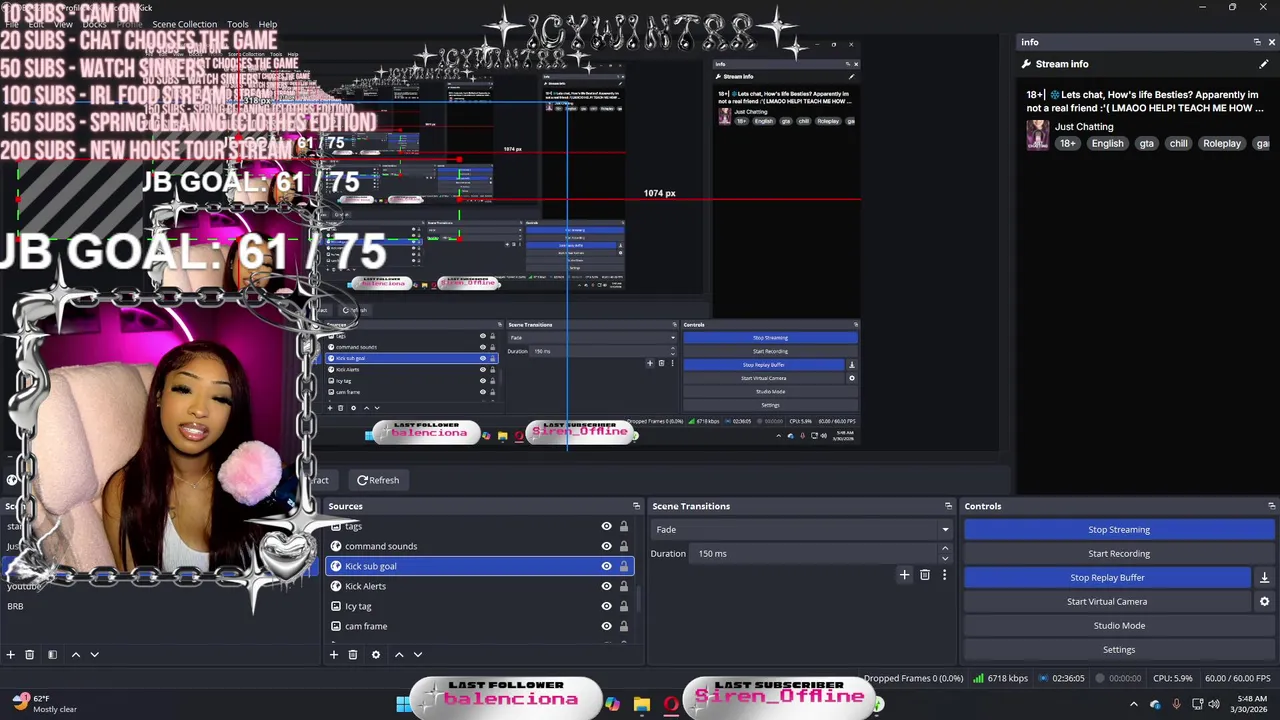1280x720 pixels.
Task: Float the Controls dock icon
Action: pos(1272,506)
